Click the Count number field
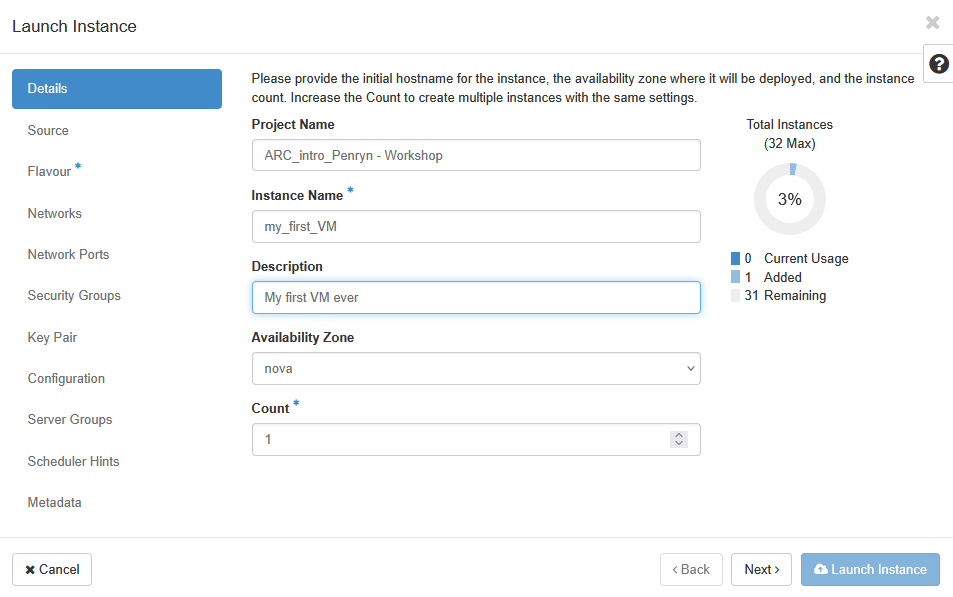Viewport: 953px width, 597px height. click(476, 440)
